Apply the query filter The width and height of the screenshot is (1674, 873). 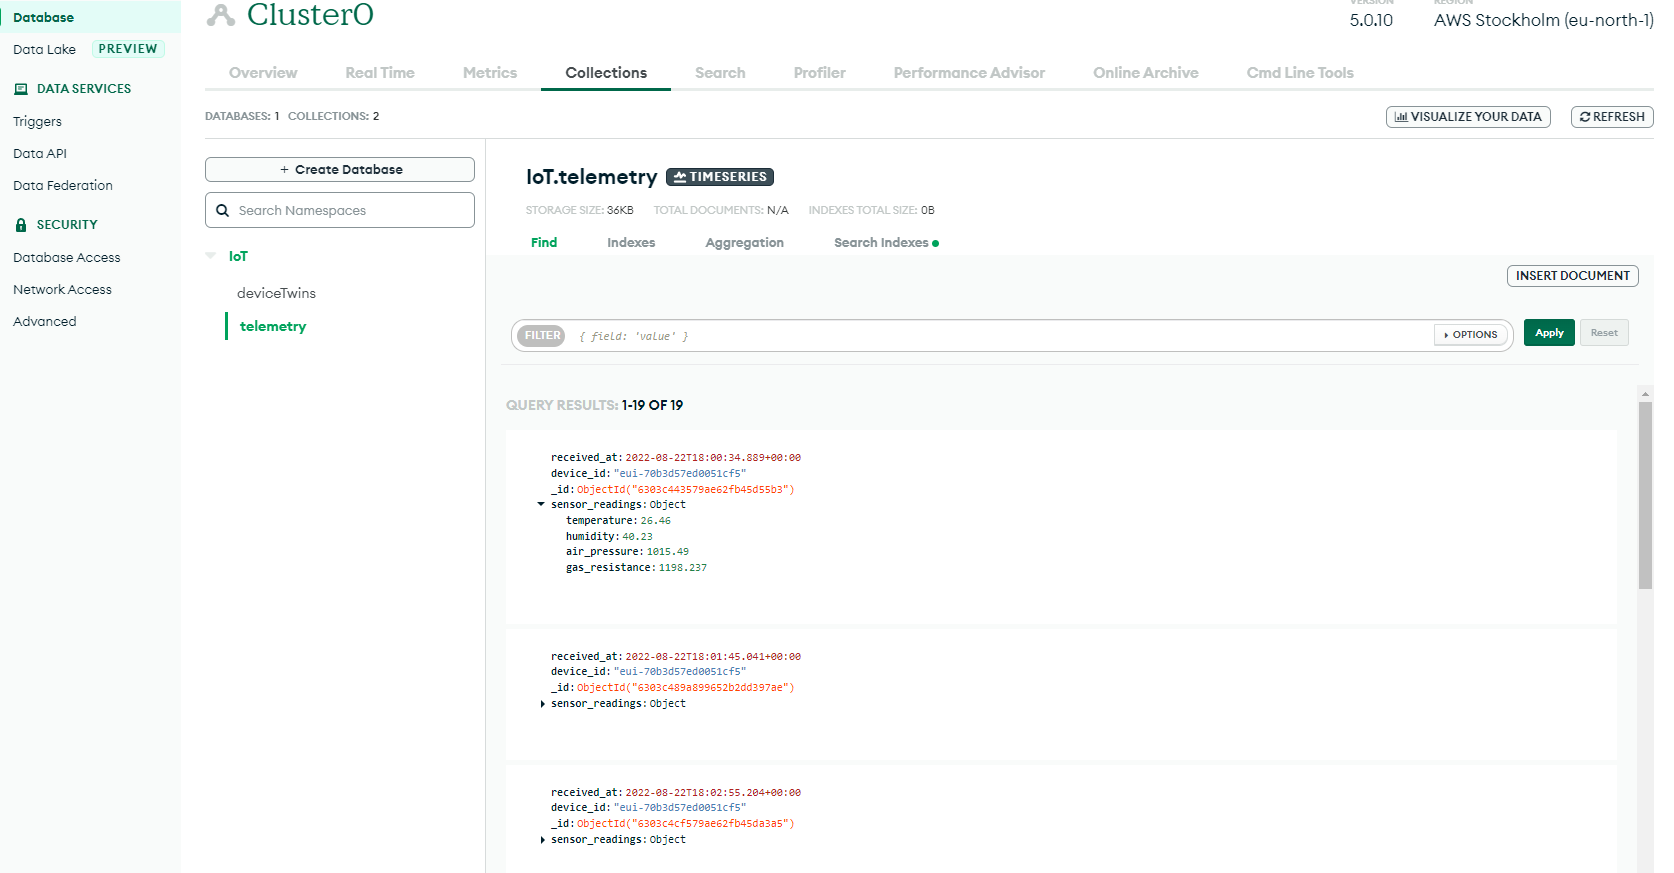point(1549,333)
